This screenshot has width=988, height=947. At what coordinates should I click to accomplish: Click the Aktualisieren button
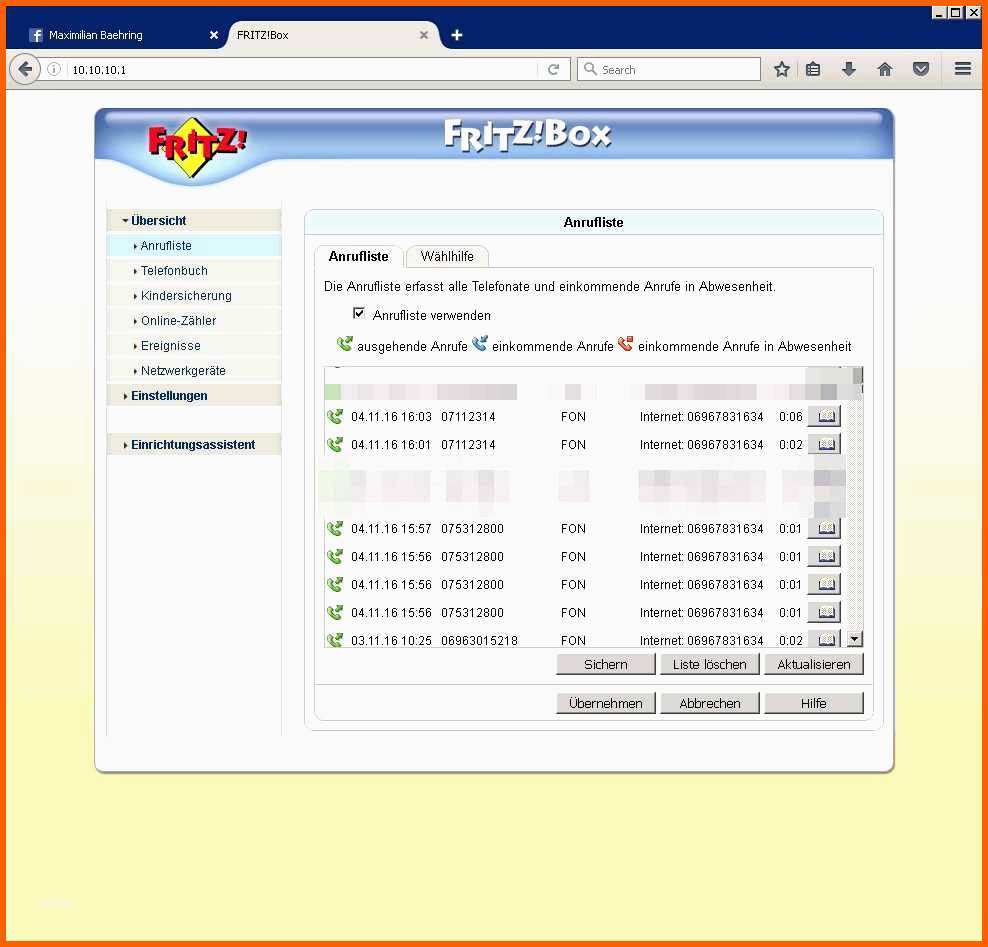point(813,664)
